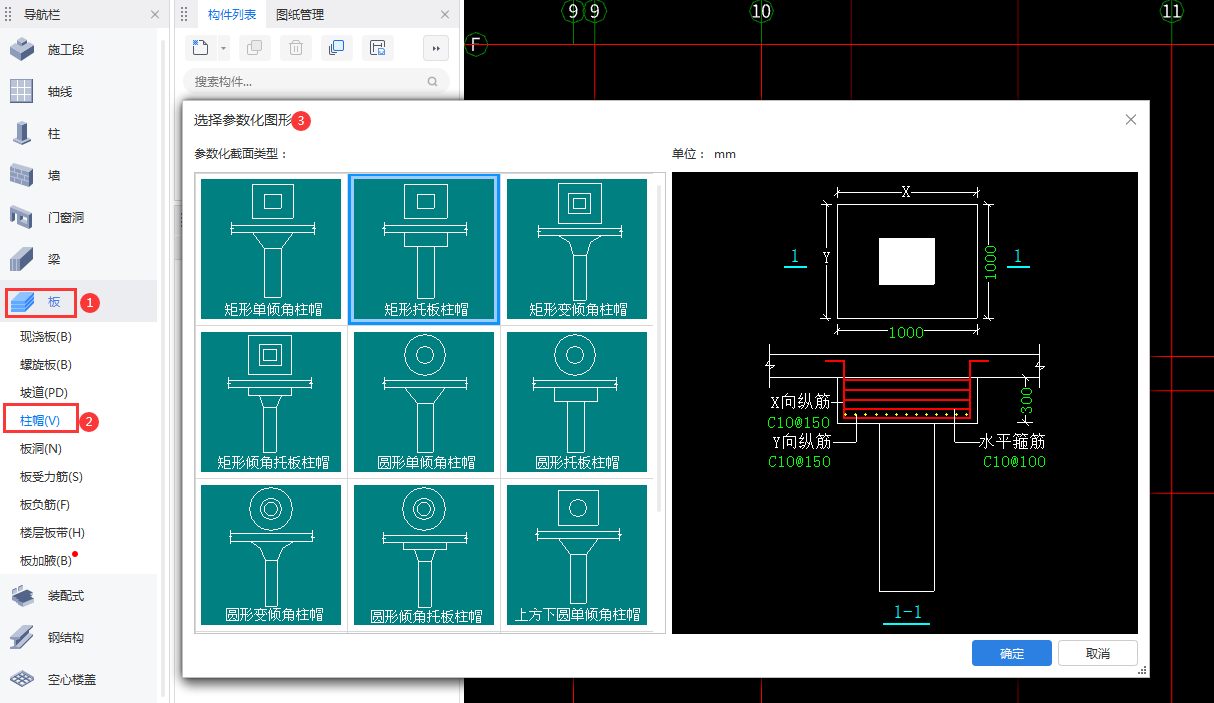Select 板受力筋(S) in the tree

pos(51,477)
